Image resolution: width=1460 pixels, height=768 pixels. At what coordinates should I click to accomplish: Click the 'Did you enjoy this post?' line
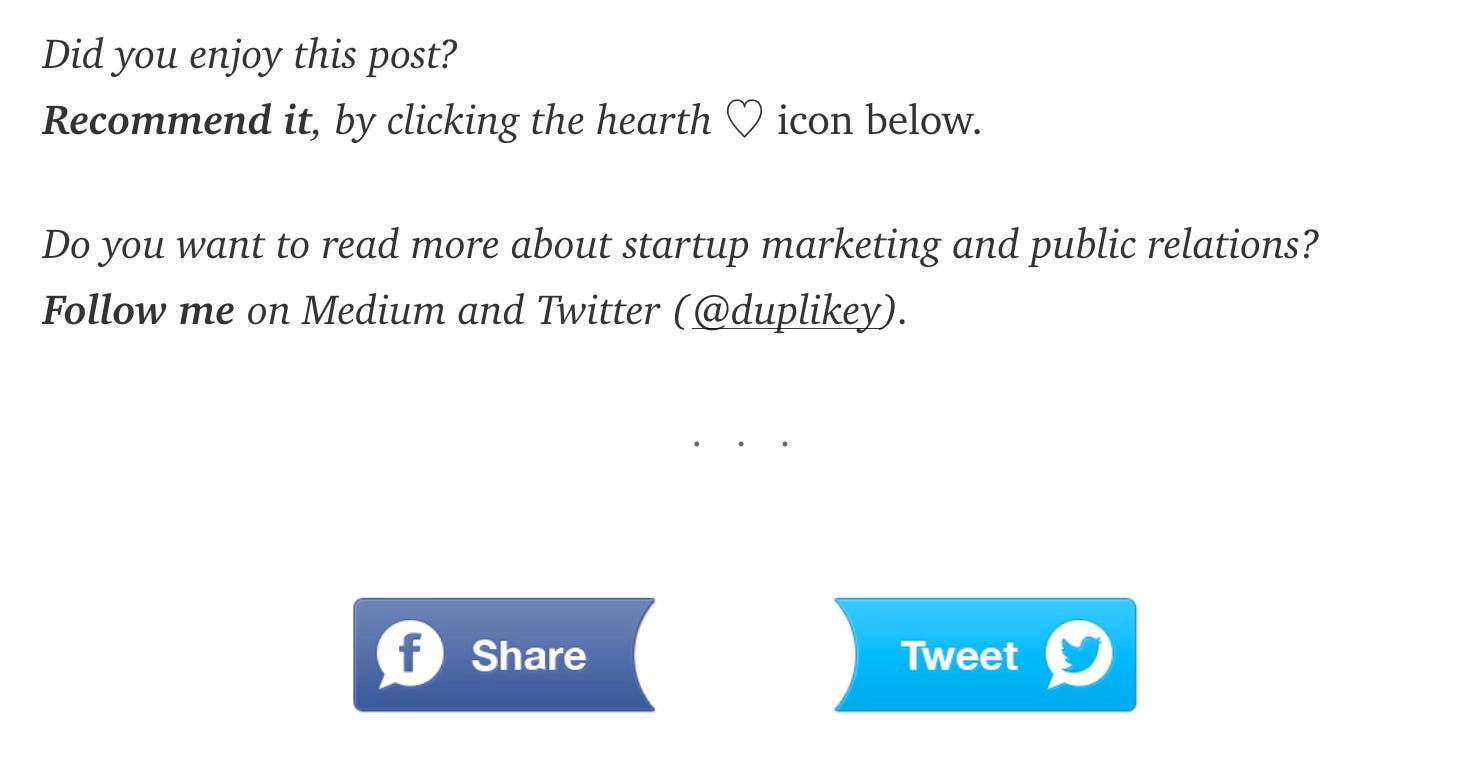[x=248, y=54]
